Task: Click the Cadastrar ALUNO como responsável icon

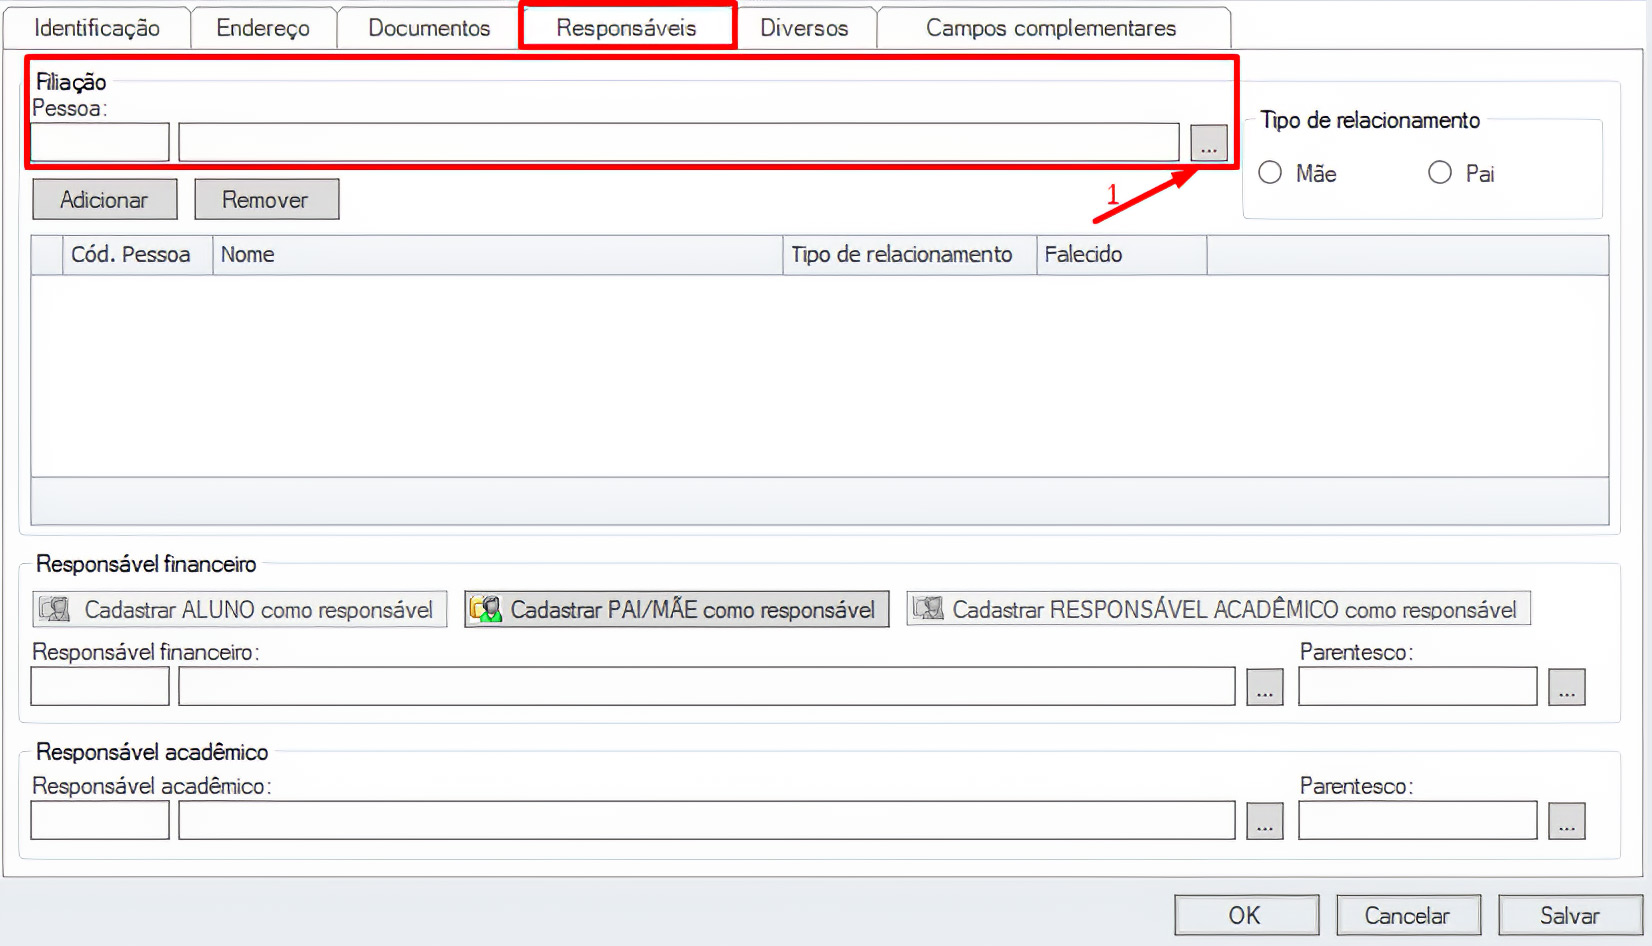Action: tap(54, 609)
